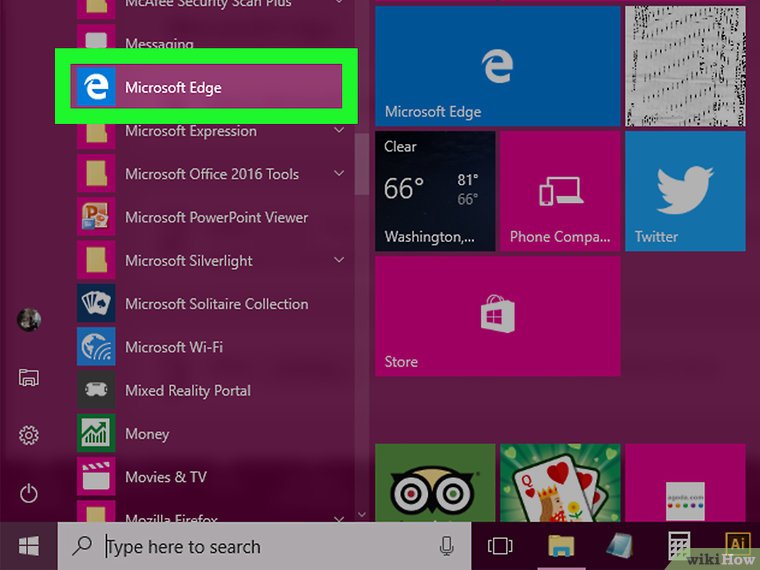Viewport: 760px width, 570px height.
Task: Open the Washington weather tile
Action: pos(435,191)
